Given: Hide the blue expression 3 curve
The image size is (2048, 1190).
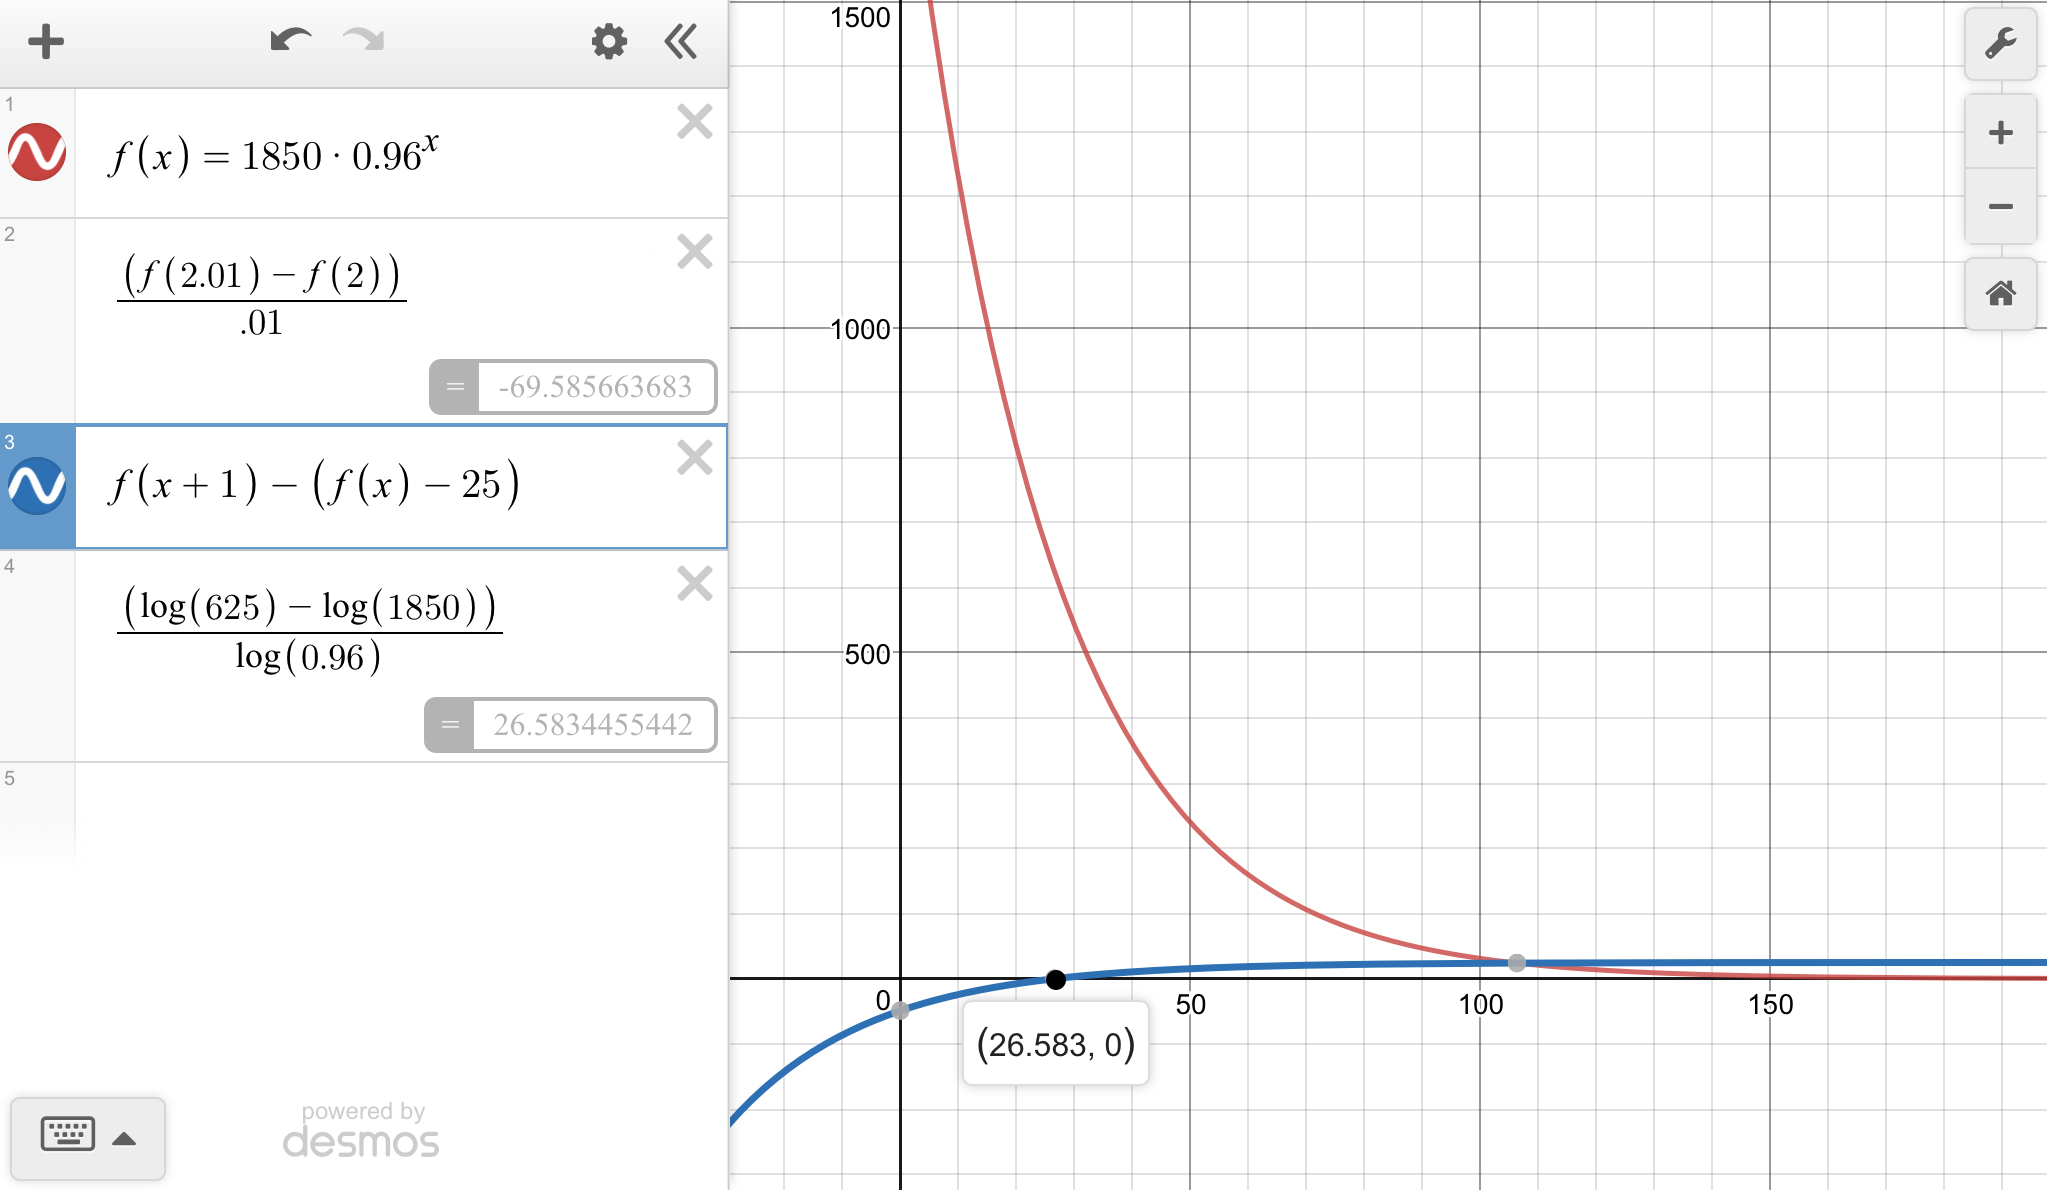Looking at the screenshot, I should [37, 486].
